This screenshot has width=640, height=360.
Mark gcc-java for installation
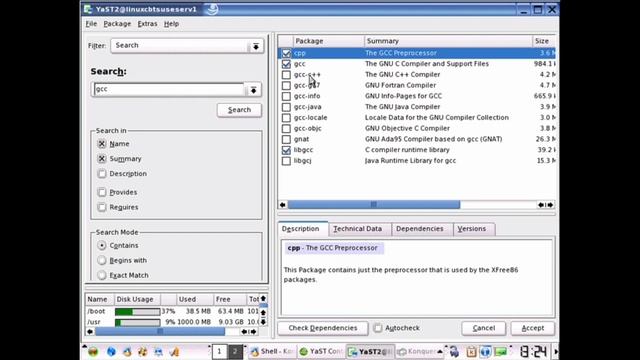(x=286, y=107)
